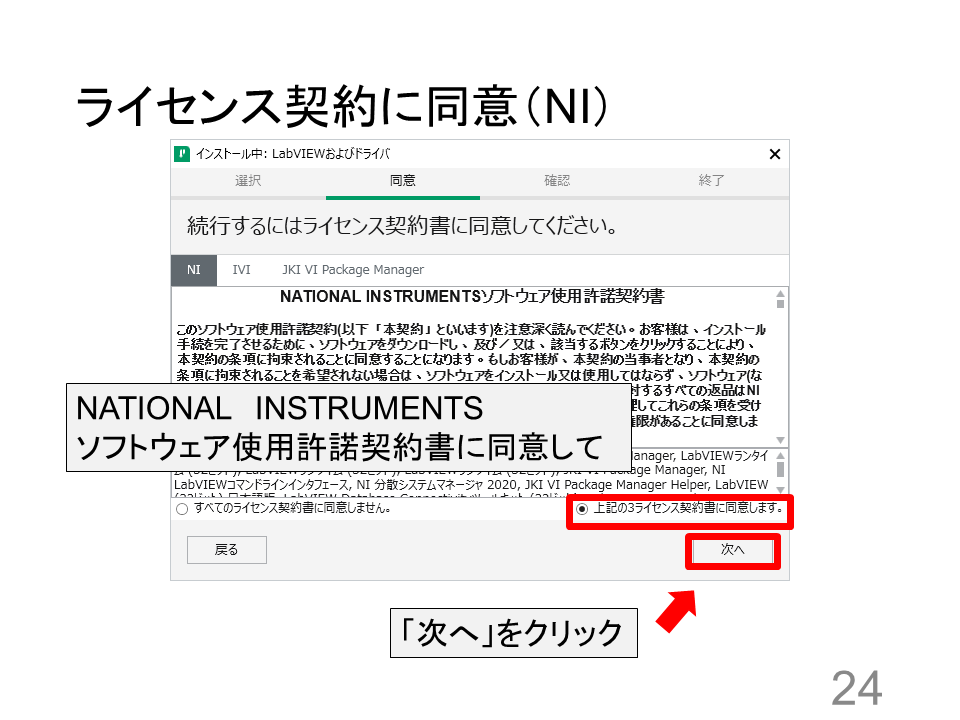Click the title 'インストール中: LabVIEWおよびドライバ'
The height and width of the screenshot is (720, 960).
point(293,154)
